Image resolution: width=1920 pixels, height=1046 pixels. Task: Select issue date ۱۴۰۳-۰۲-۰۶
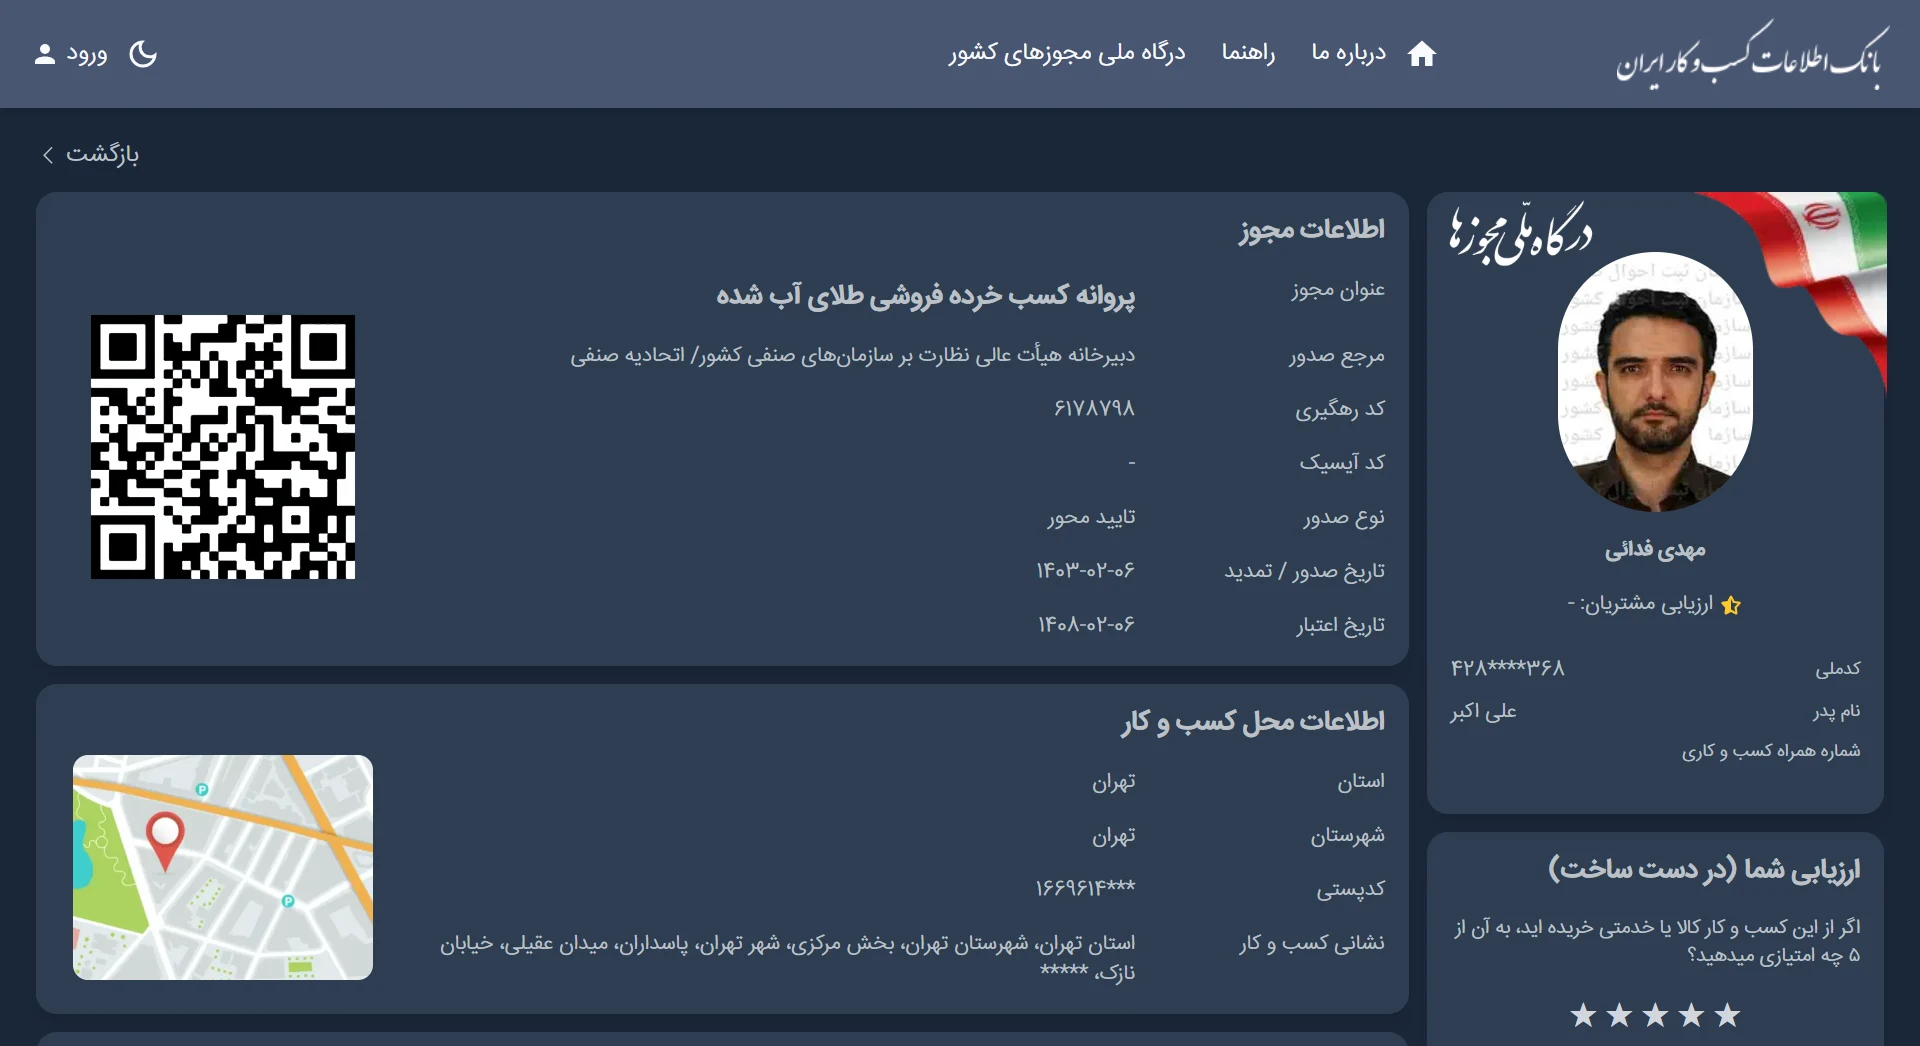point(1085,570)
